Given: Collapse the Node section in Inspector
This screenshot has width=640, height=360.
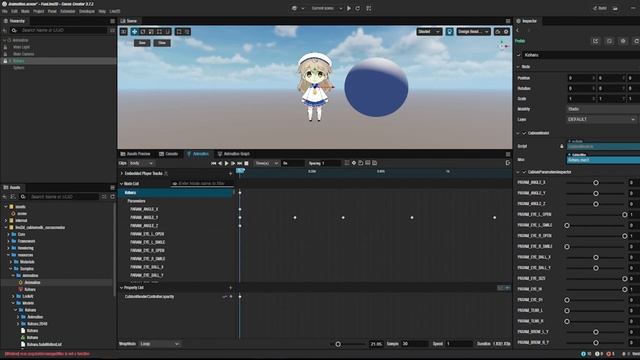Looking at the screenshot, I should [518, 67].
